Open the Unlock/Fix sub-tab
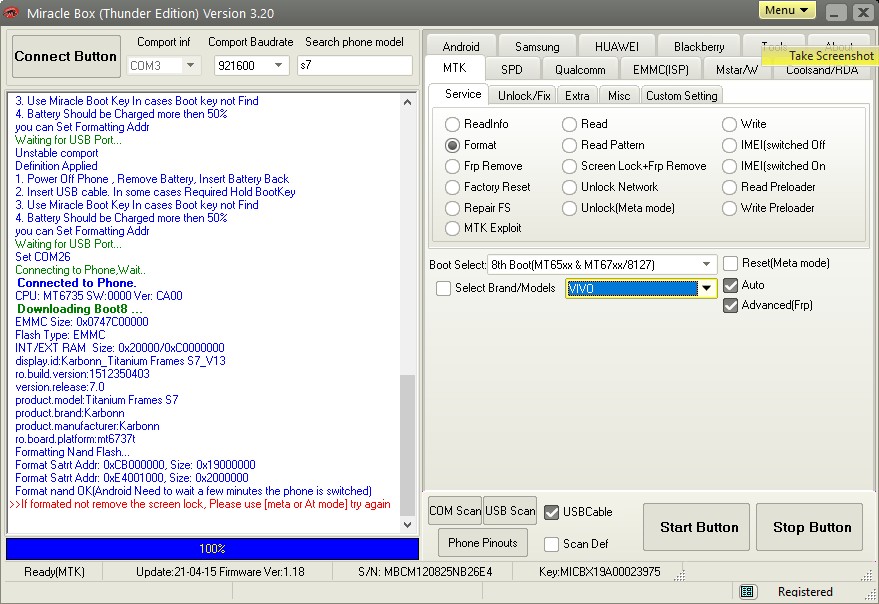 click(524, 95)
